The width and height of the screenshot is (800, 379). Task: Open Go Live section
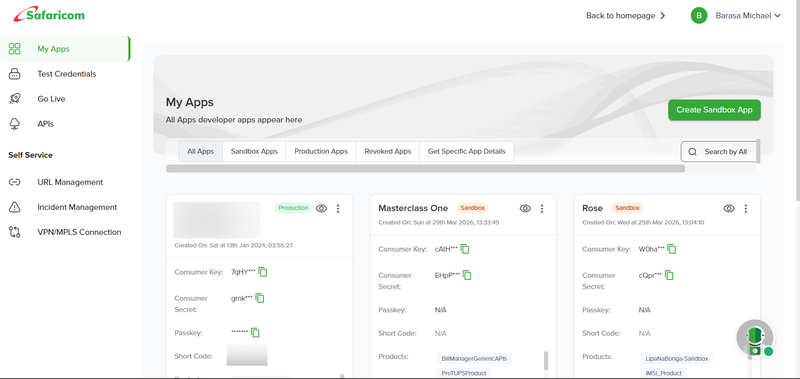coord(51,99)
